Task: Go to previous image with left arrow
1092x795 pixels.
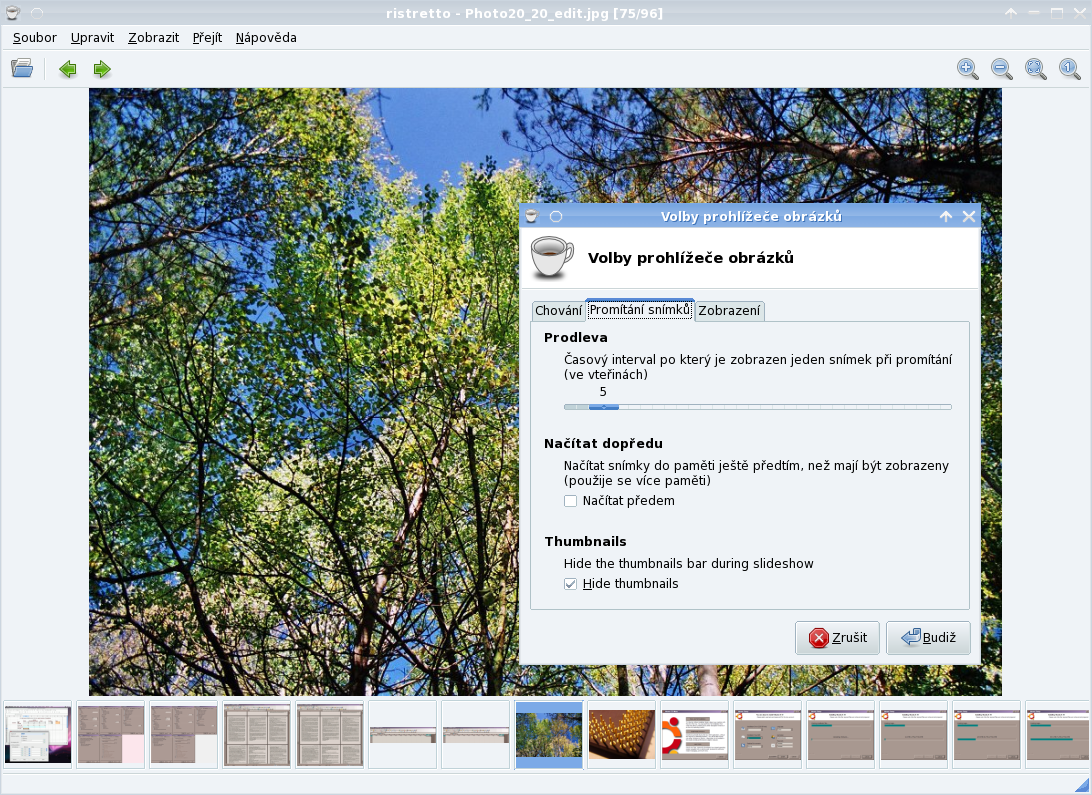Action: point(68,69)
